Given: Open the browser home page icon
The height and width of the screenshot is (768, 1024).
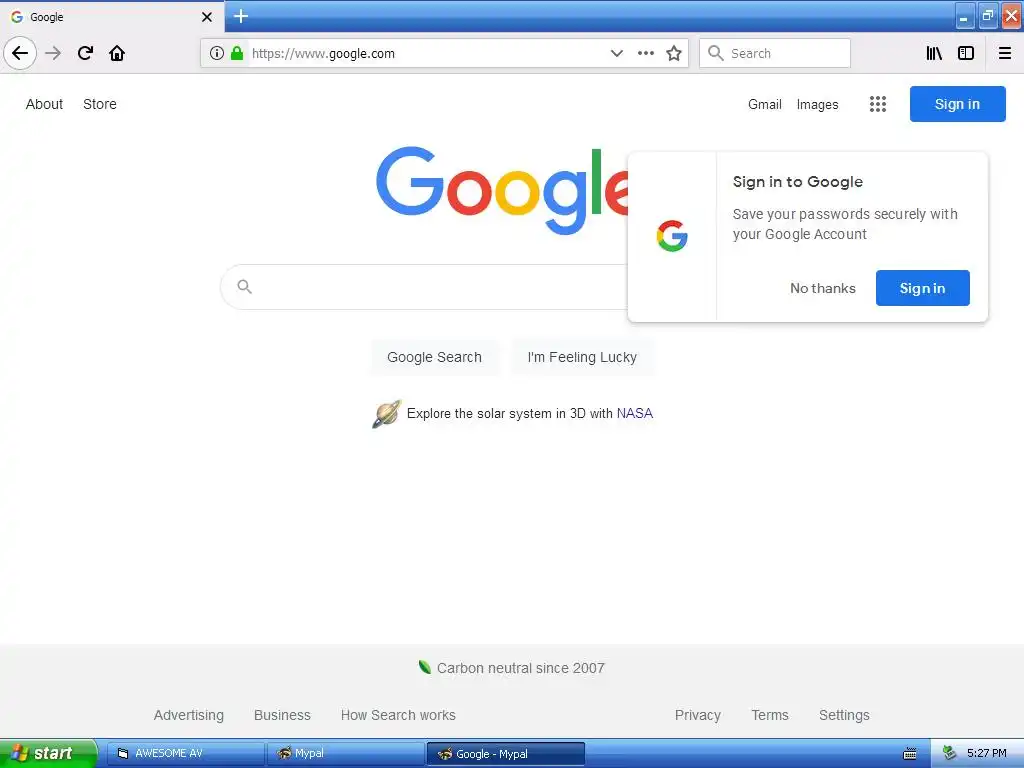Looking at the screenshot, I should (117, 53).
